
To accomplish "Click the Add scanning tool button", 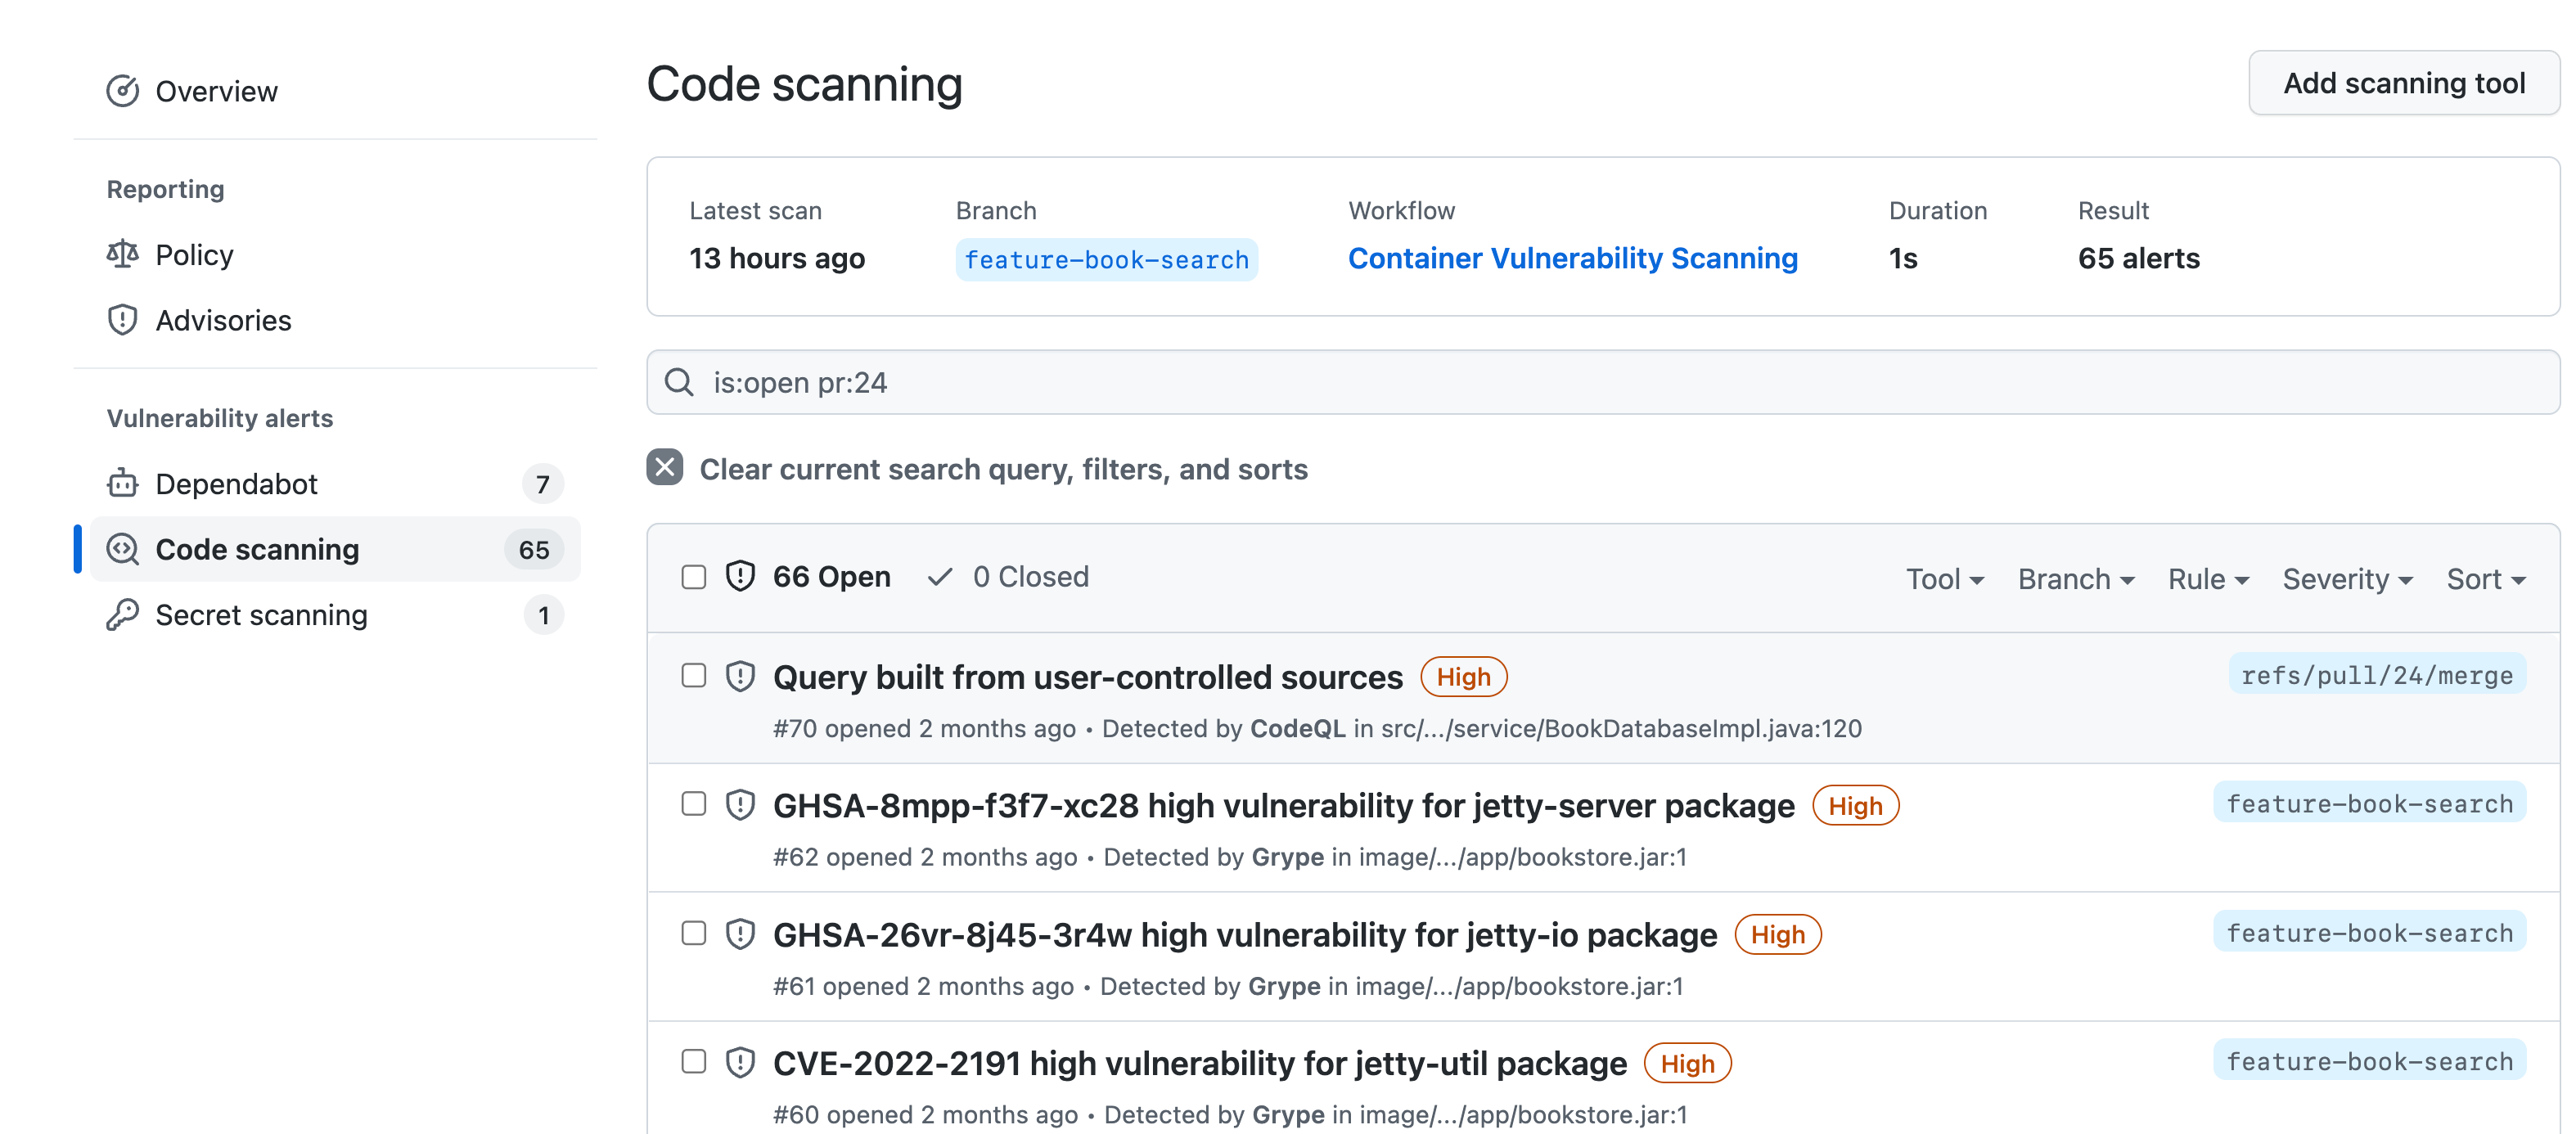I will [x=2404, y=83].
